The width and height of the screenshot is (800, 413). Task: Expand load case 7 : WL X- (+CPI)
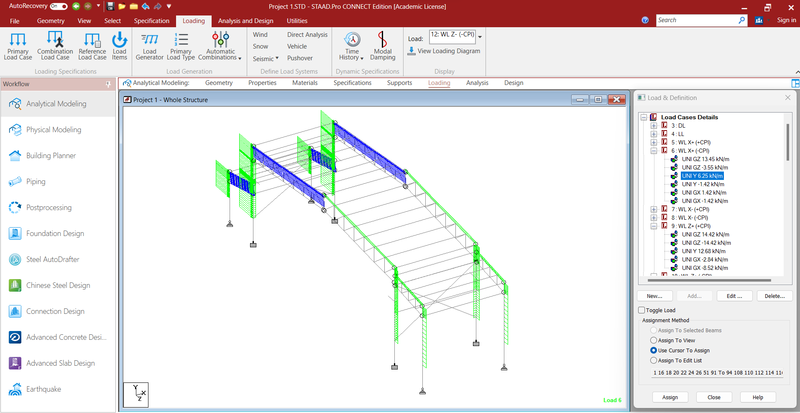click(x=654, y=209)
